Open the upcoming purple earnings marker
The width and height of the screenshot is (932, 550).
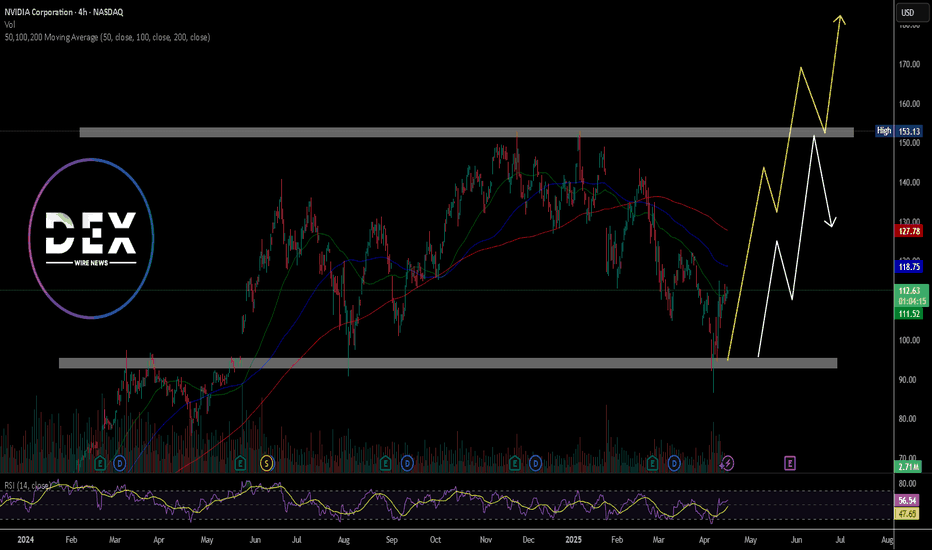[790, 463]
